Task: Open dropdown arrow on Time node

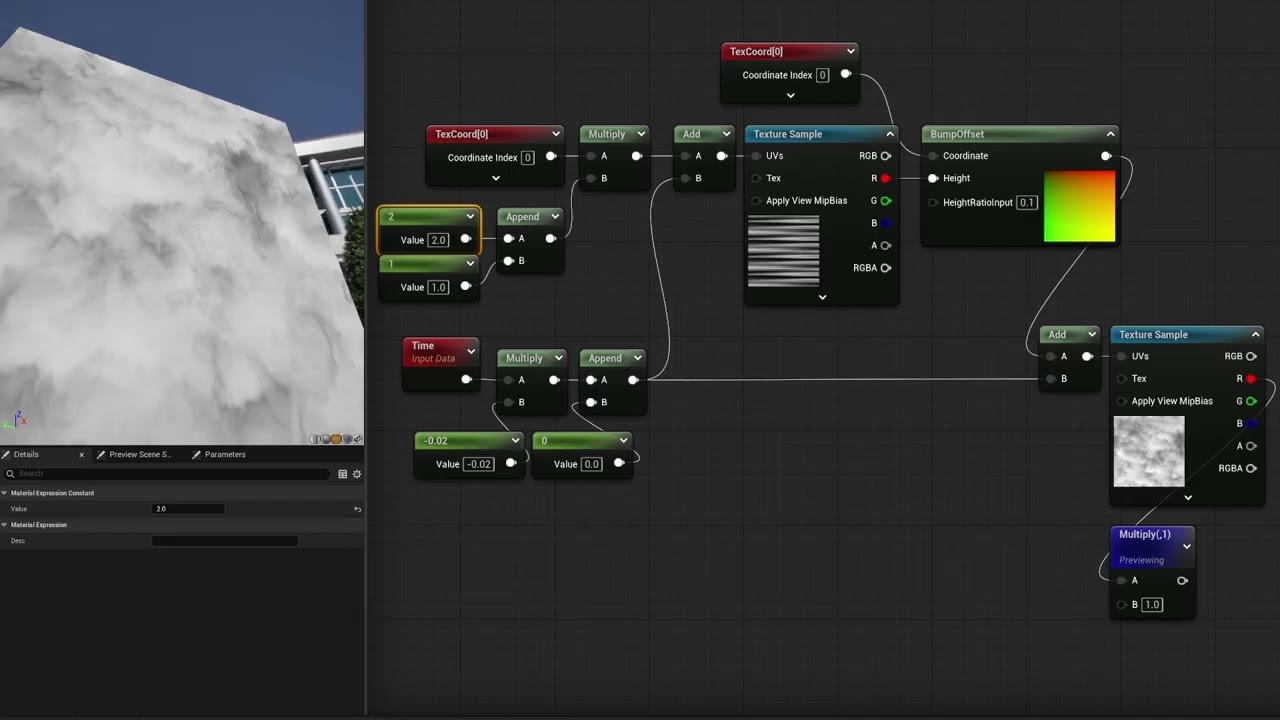Action: point(471,351)
